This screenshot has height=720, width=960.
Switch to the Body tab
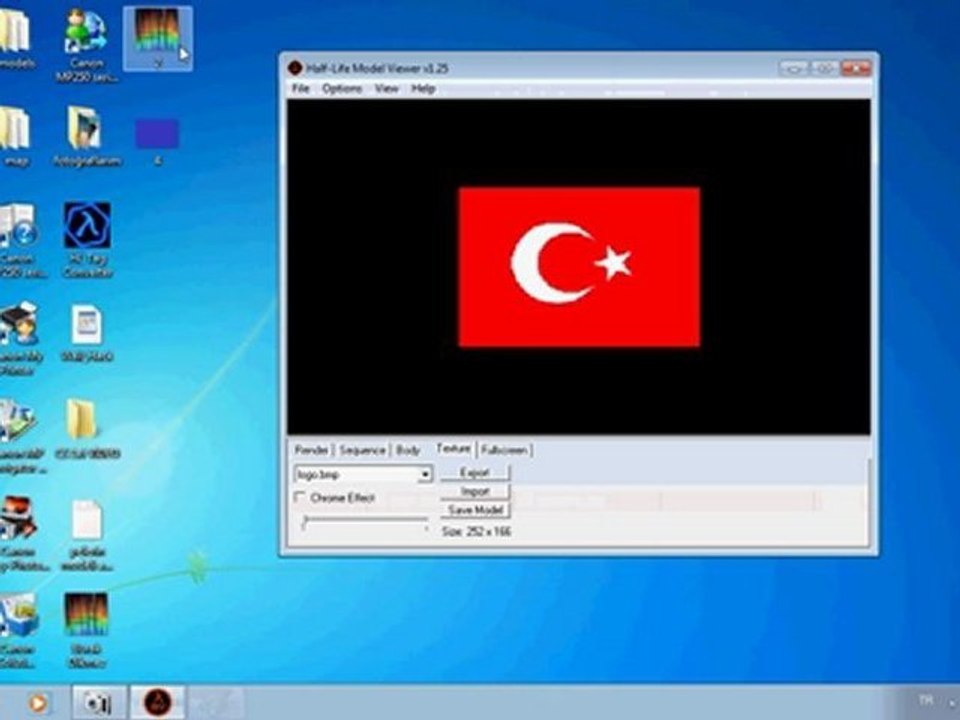pos(408,451)
